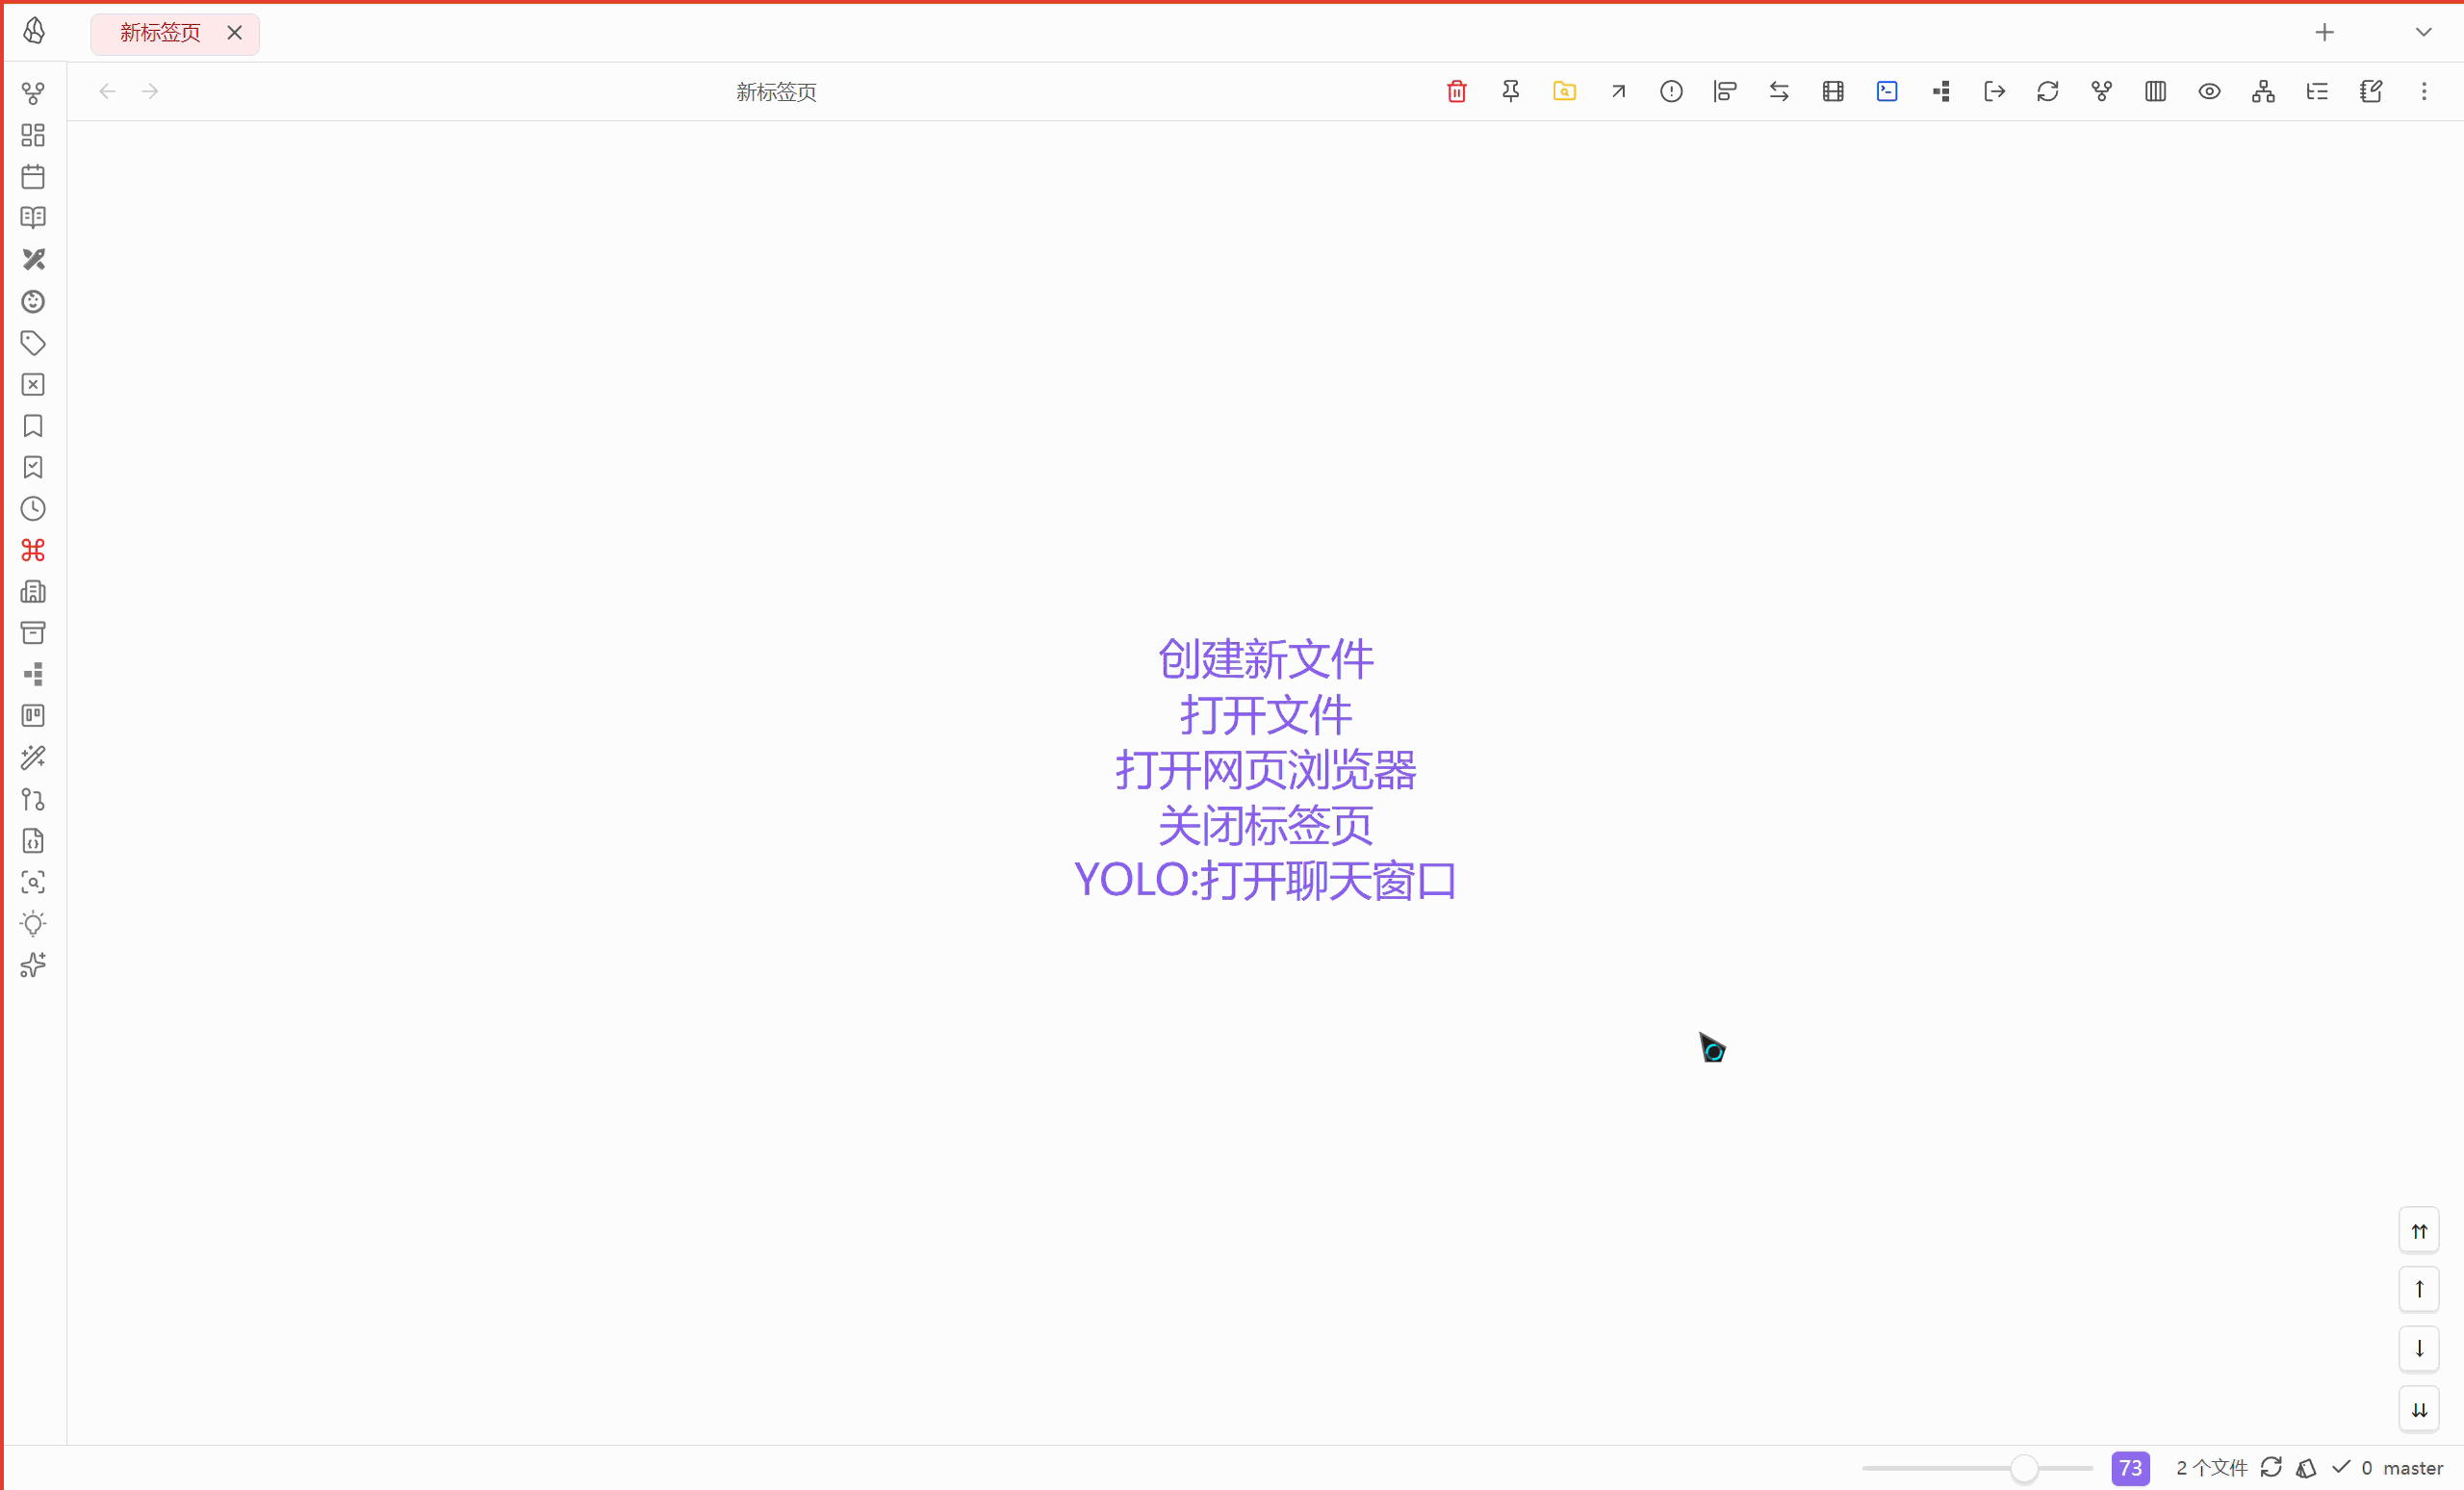Toggle edit mode with the swap arrows icon
Screen dimensions: 2464x1490
click(1779, 91)
